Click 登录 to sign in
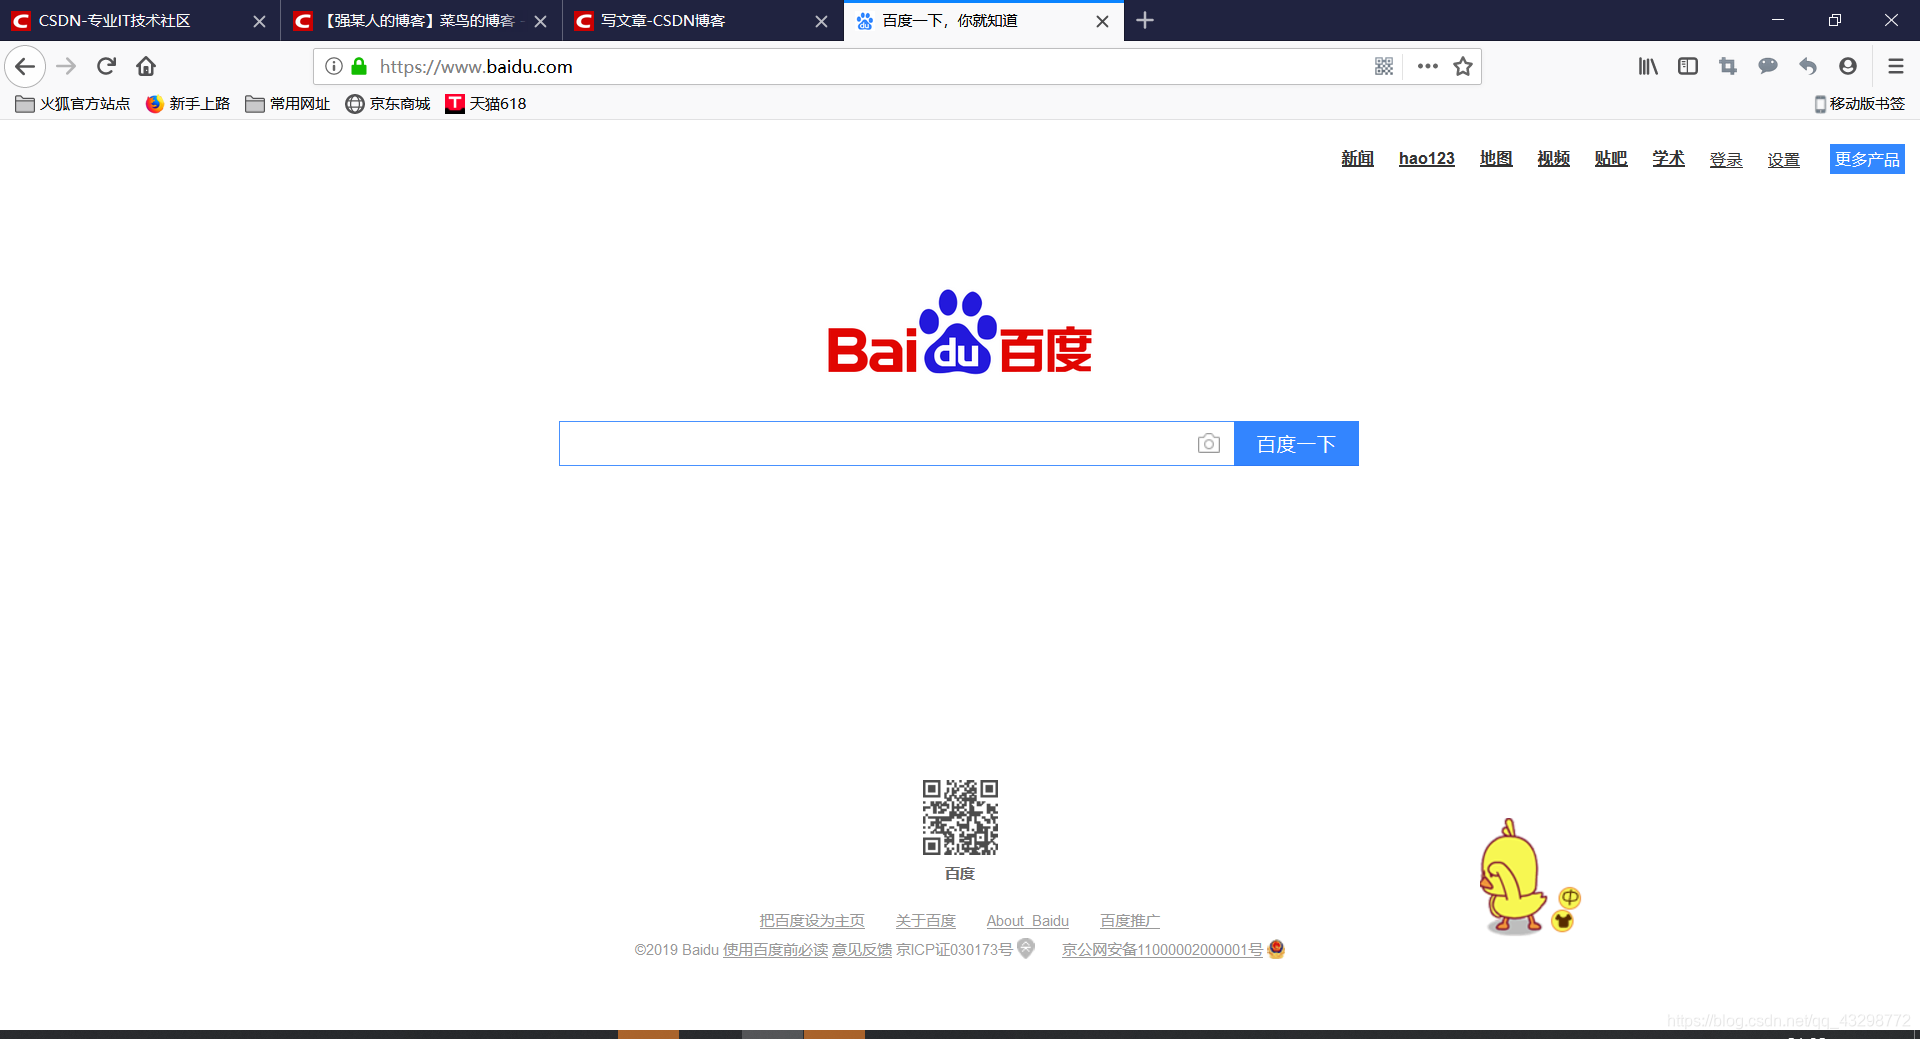1920x1039 pixels. [1726, 160]
